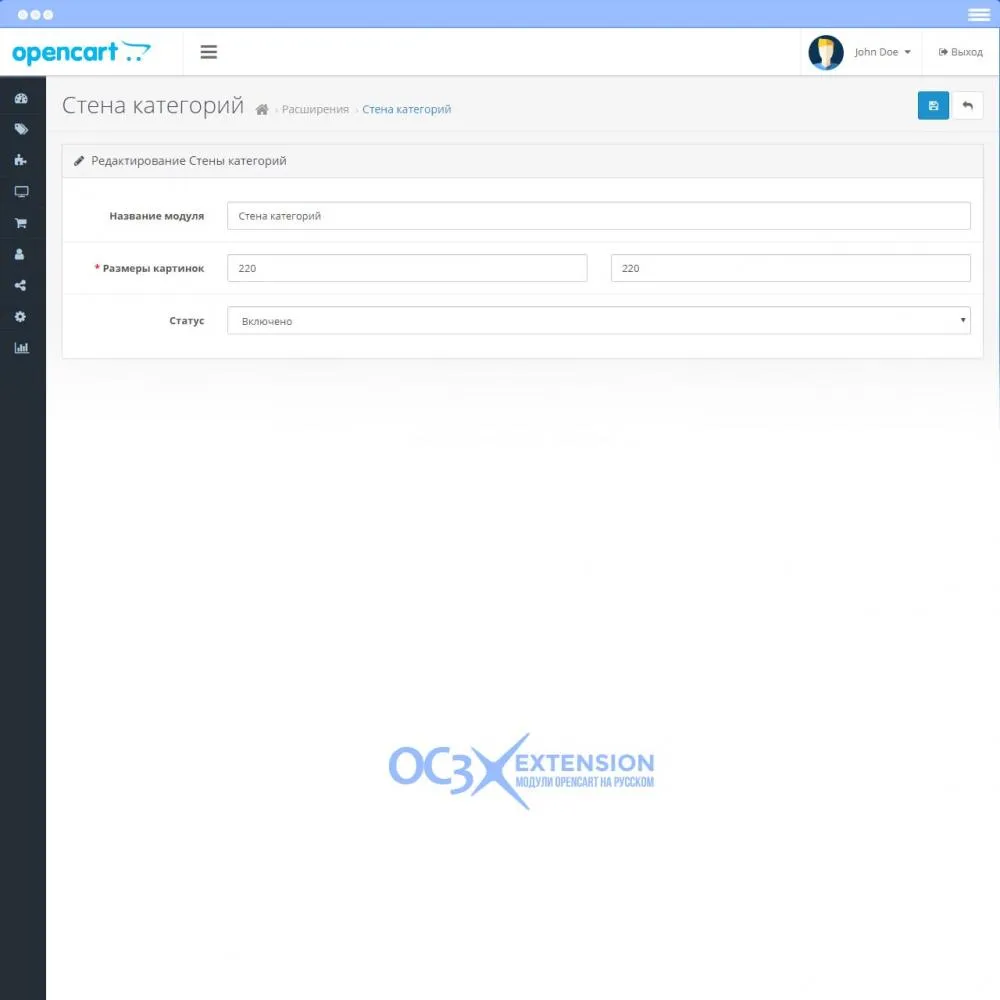The width and height of the screenshot is (1000, 1000).
Task: Log out via Выход link
Action: (x=960, y=52)
